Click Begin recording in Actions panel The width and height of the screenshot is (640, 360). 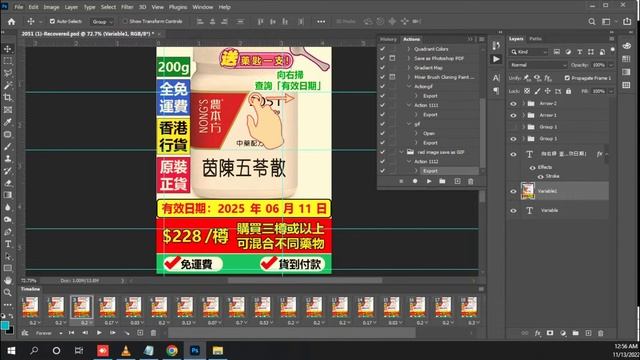pos(415,181)
